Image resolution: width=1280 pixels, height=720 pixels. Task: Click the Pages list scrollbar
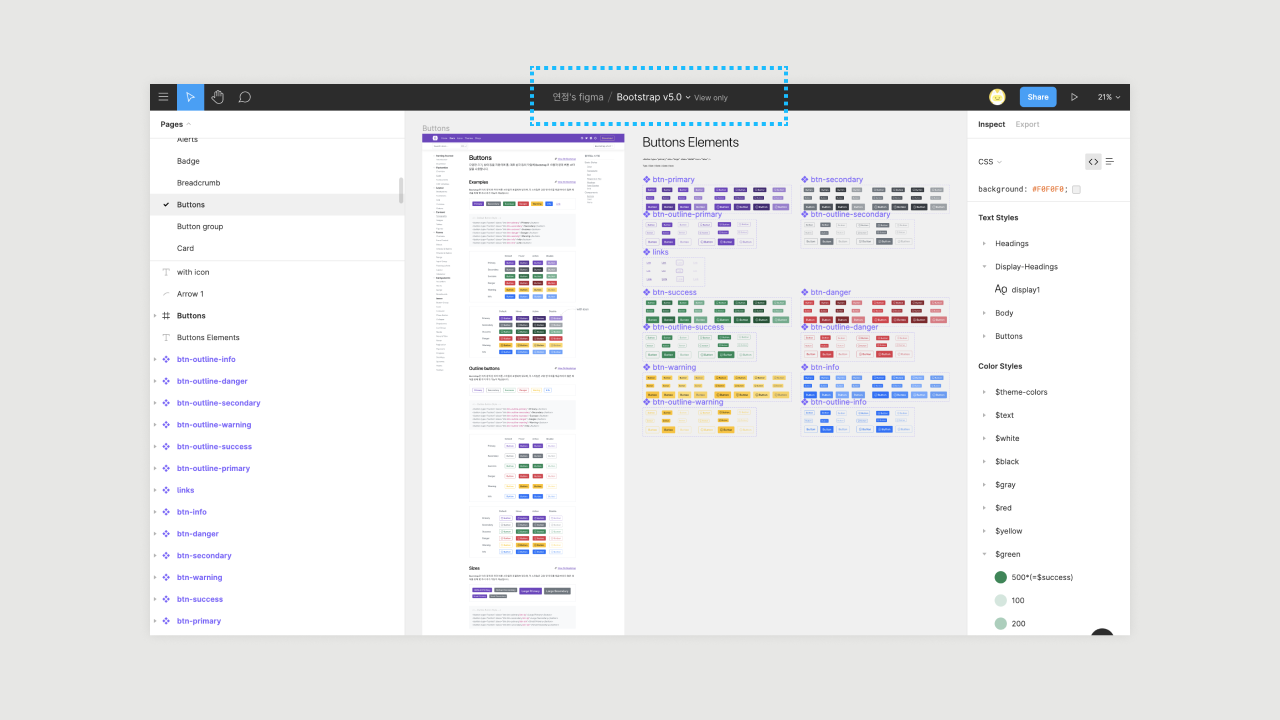(x=401, y=190)
